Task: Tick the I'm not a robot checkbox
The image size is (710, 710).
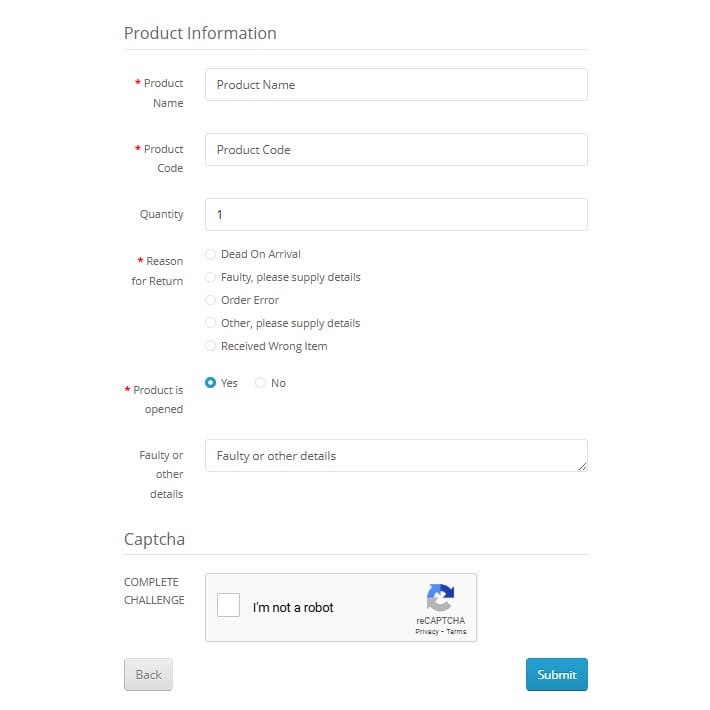Action: (x=228, y=605)
